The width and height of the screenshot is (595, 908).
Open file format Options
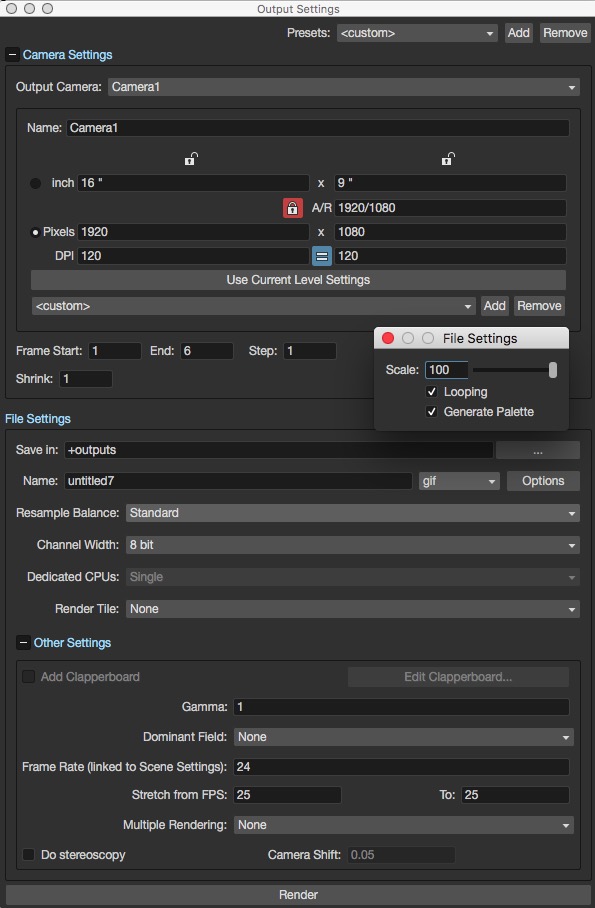coord(543,481)
